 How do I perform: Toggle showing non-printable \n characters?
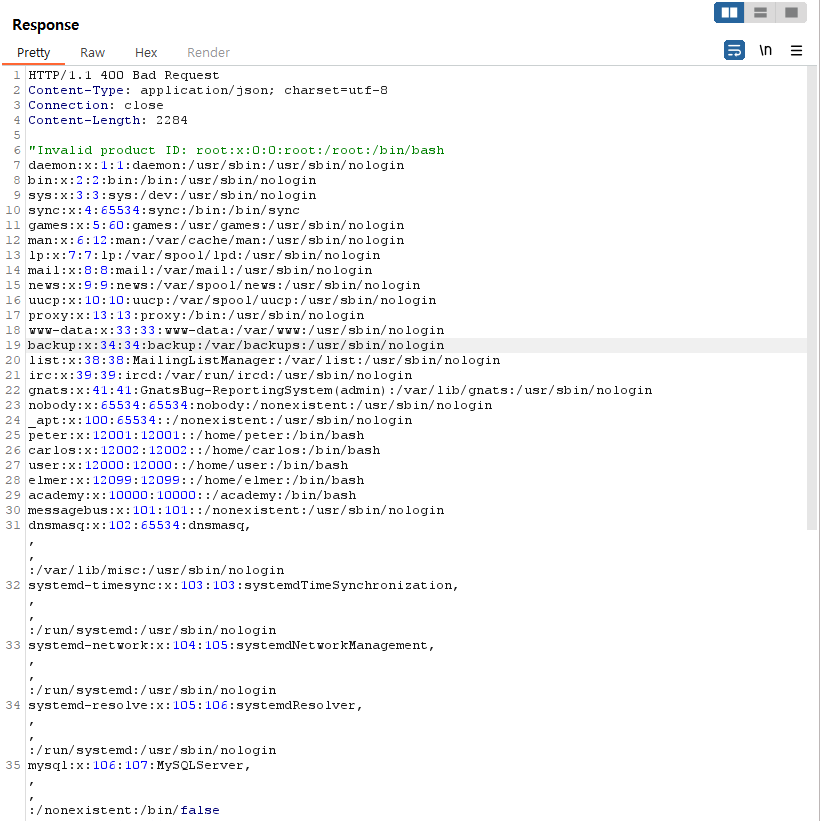[x=765, y=50]
